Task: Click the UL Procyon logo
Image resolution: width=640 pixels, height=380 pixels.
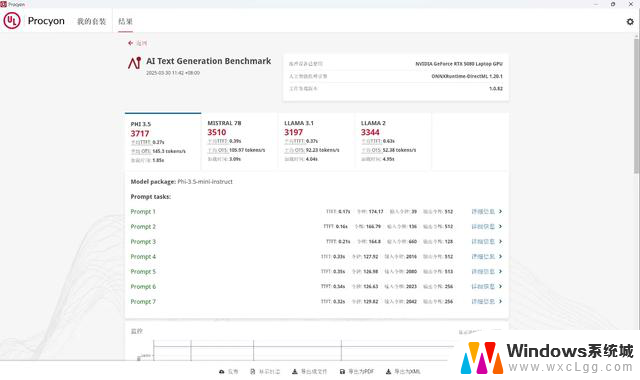Action: click(12, 20)
